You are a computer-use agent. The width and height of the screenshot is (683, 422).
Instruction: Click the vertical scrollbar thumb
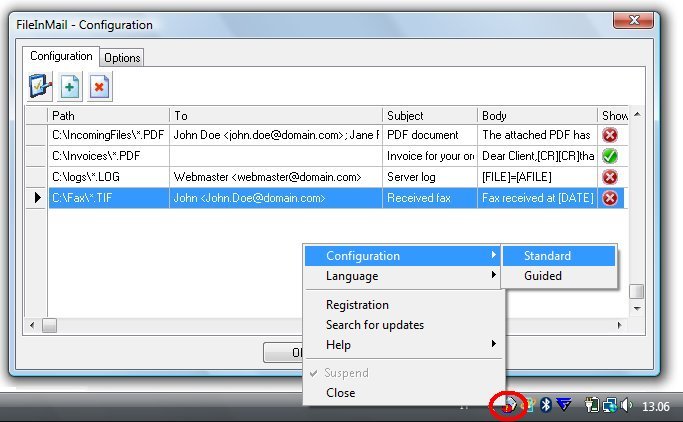click(x=637, y=291)
